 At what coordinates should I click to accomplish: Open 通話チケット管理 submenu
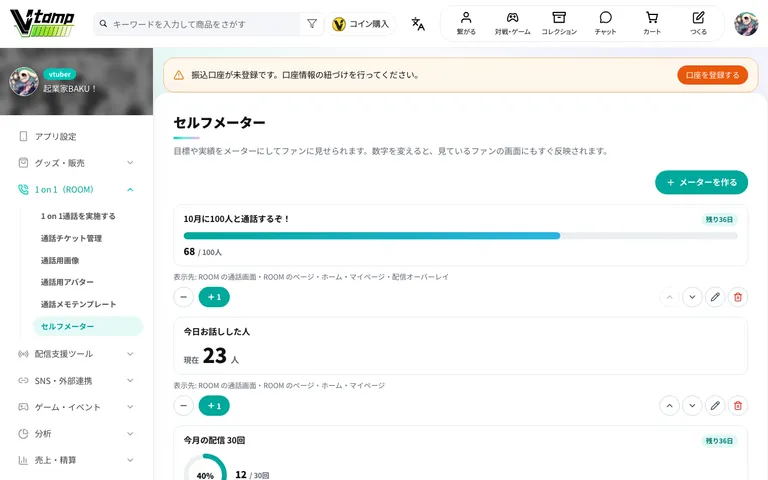(72, 238)
